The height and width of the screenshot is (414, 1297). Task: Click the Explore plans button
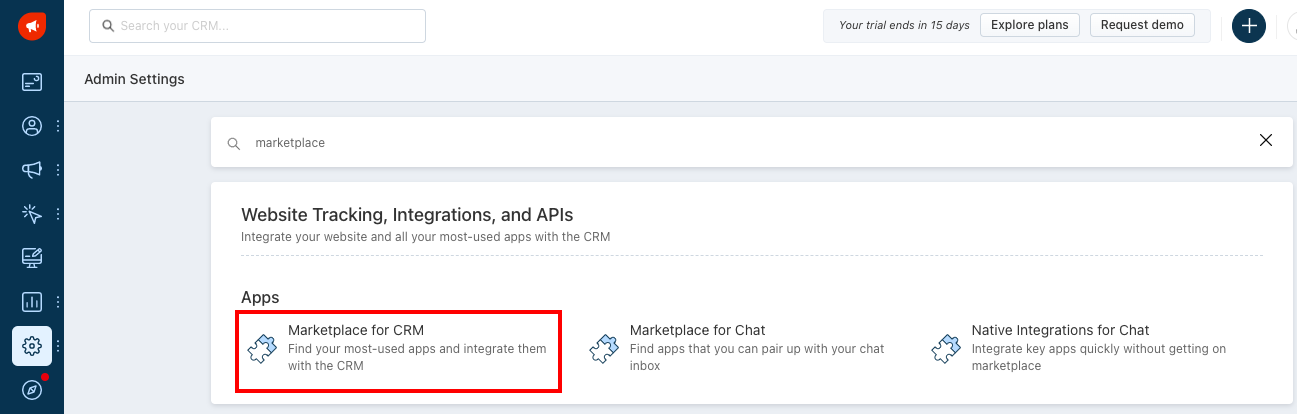tap(1030, 25)
